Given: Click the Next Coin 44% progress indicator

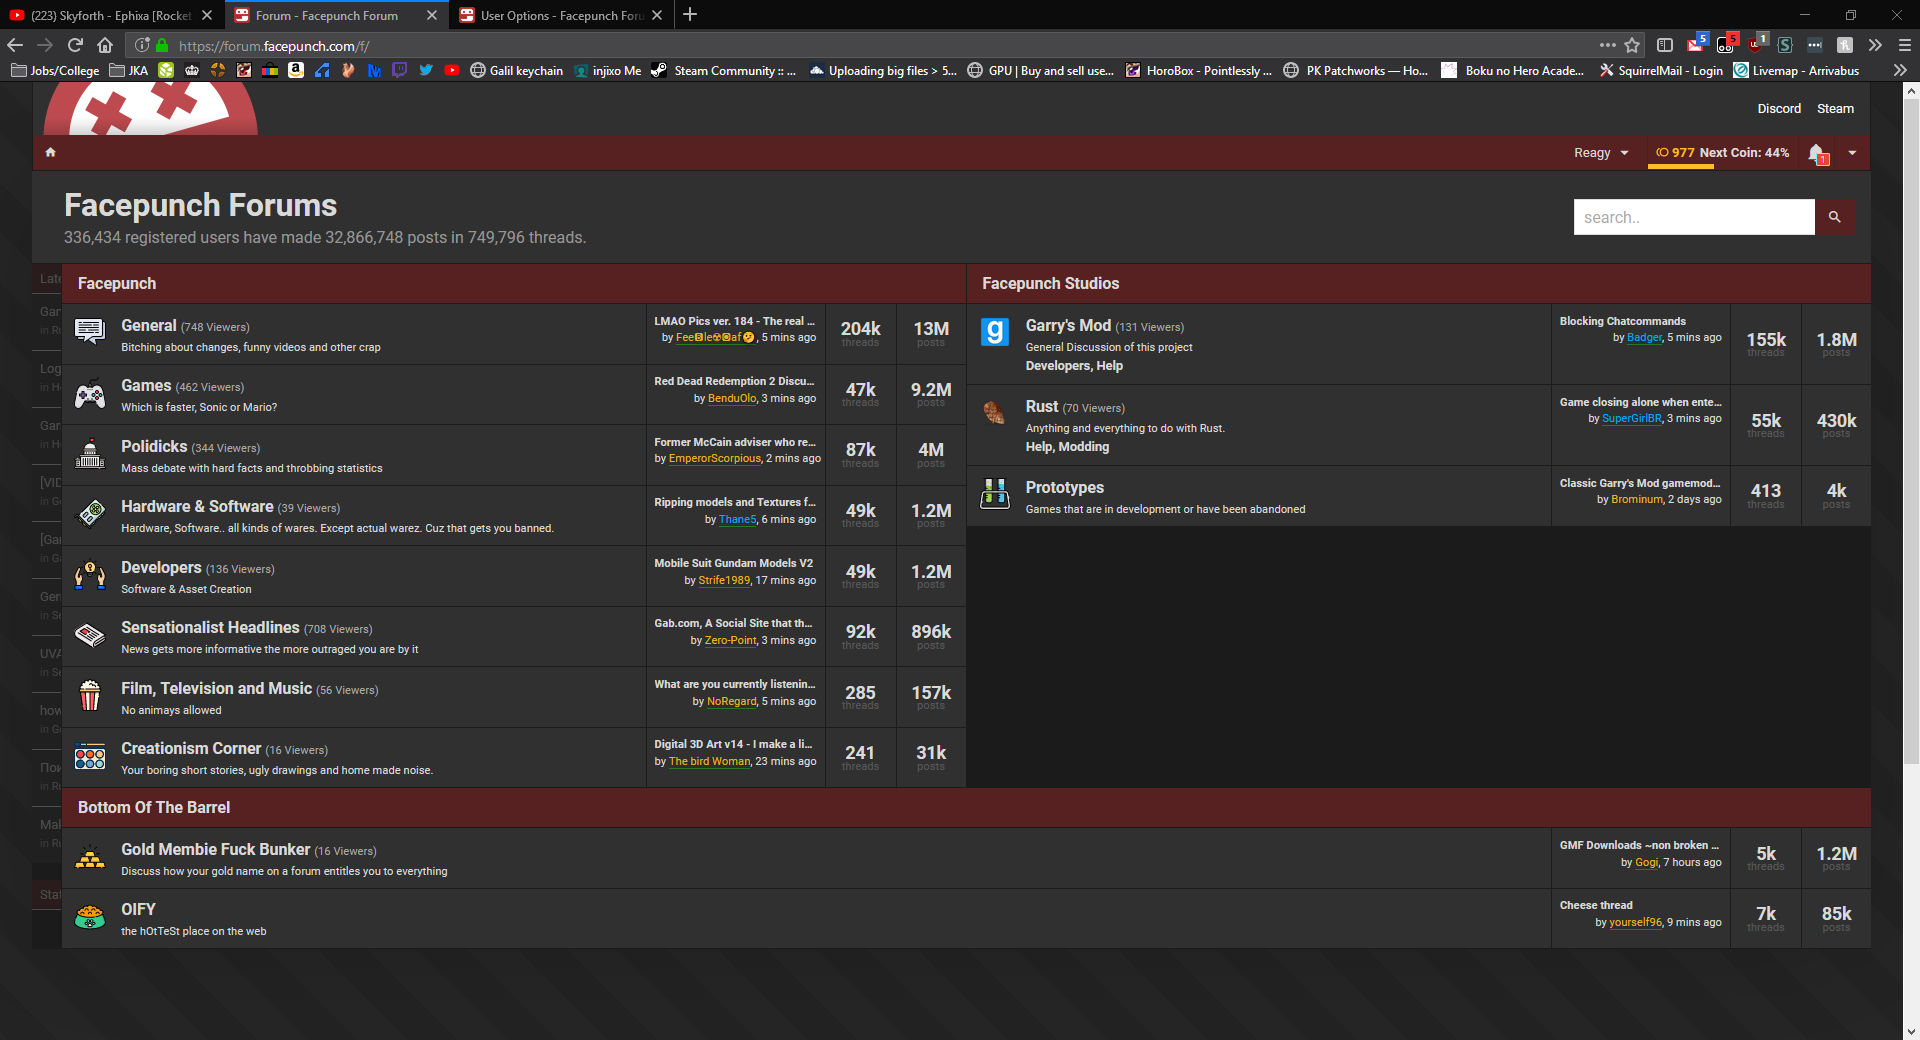Looking at the screenshot, I should (1722, 153).
